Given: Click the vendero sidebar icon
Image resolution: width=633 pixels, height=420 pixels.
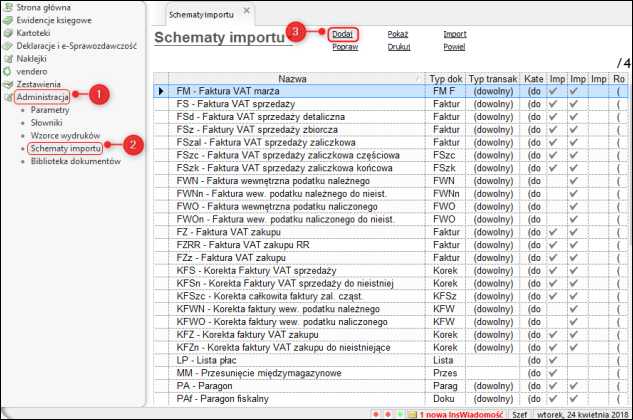Looking at the screenshot, I should (8, 71).
